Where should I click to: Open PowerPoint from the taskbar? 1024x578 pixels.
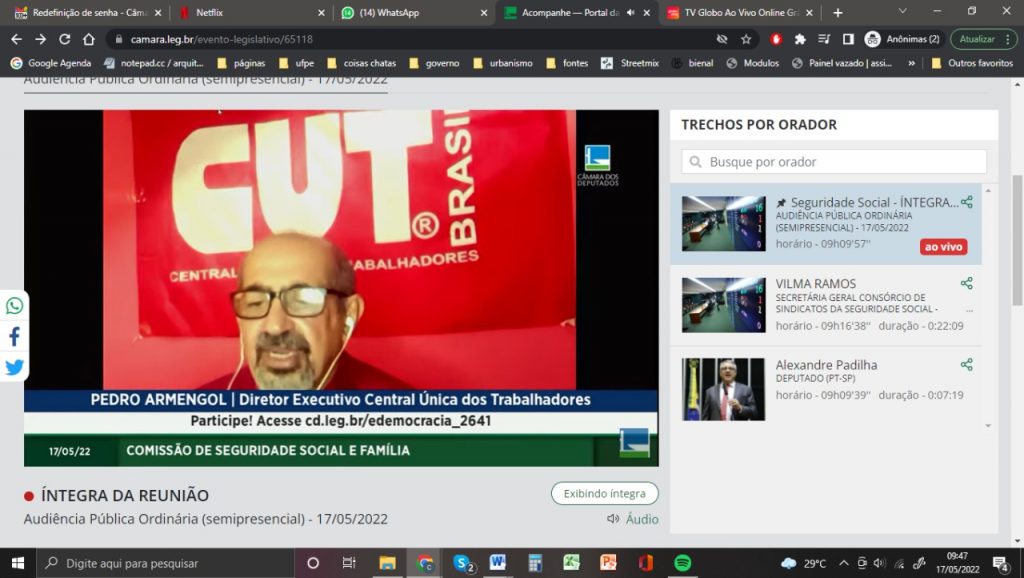pyautogui.click(x=608, y=563)
